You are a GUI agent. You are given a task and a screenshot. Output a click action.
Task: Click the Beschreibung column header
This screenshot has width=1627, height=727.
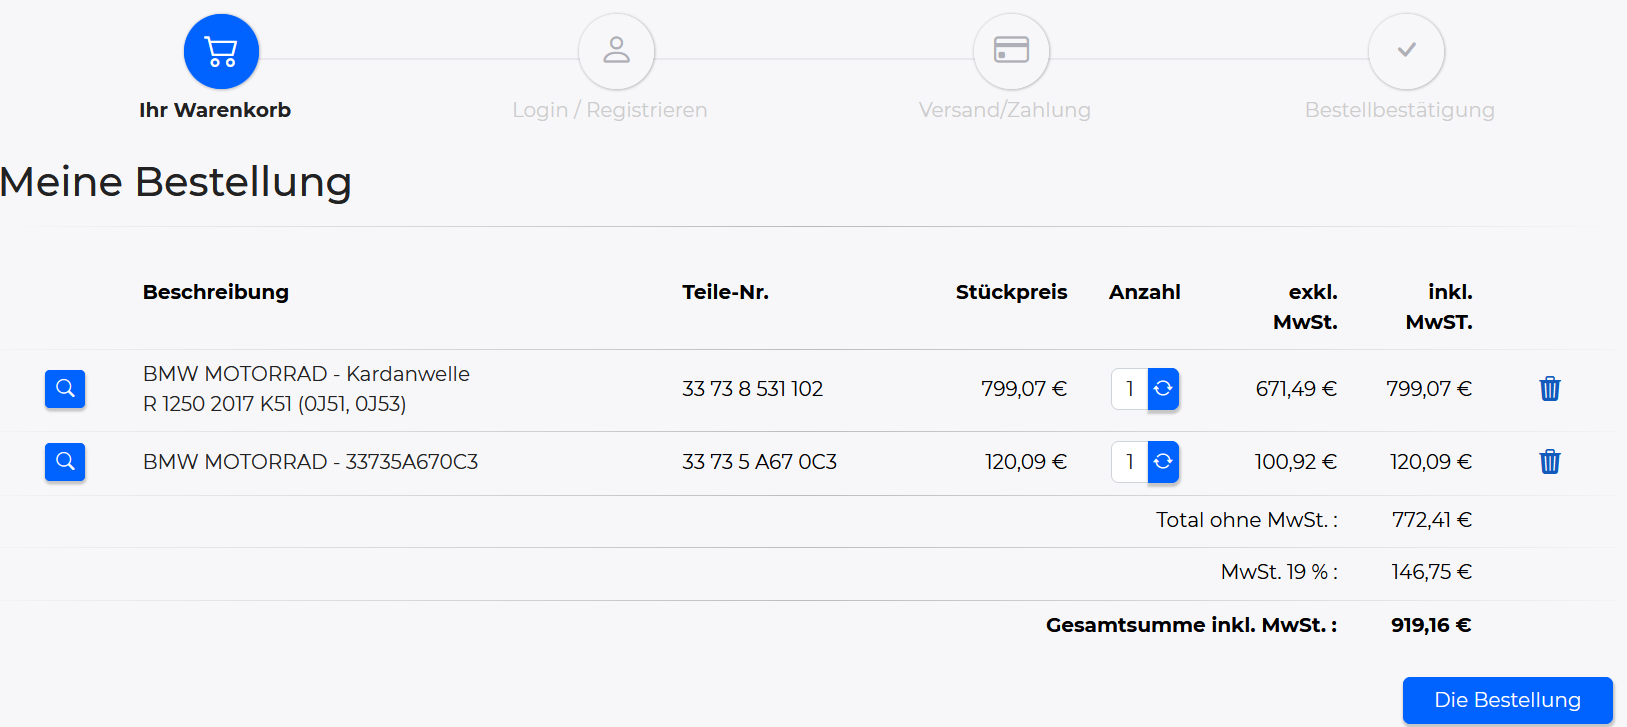coord(216,292)
